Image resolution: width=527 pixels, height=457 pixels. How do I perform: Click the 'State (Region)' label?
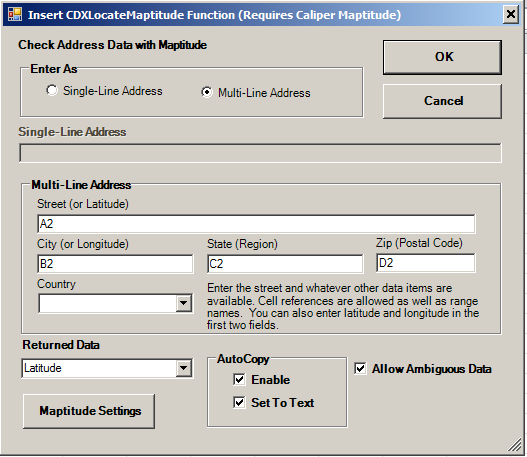pos(242,244)
